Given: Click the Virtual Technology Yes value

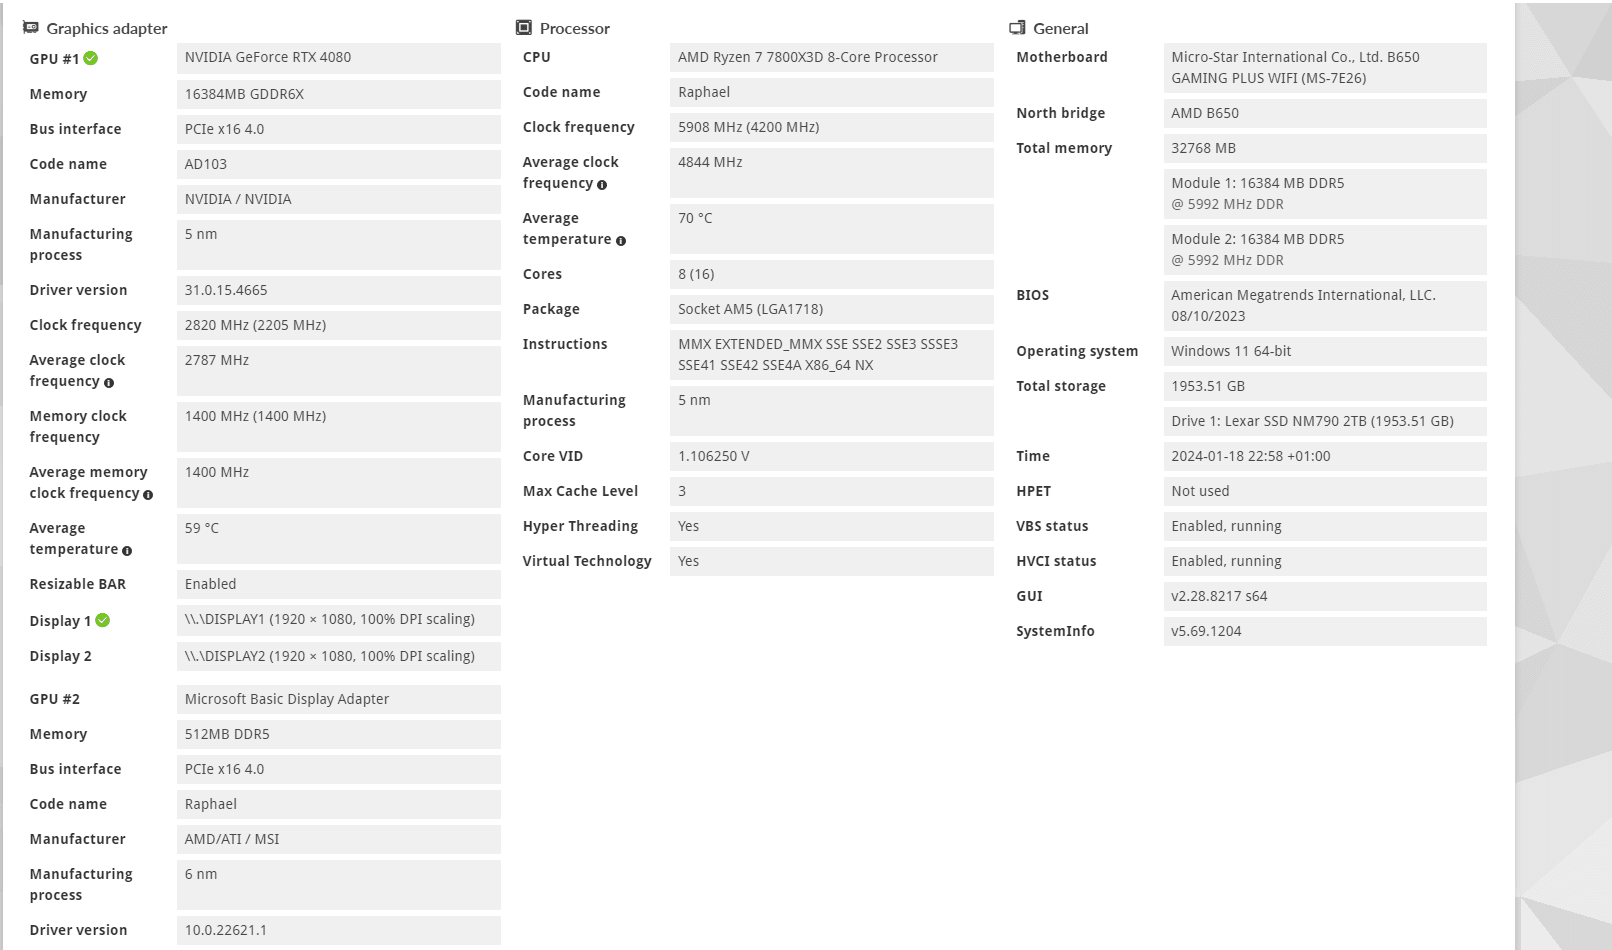Looking at the screenshot, I should click(x=832, y=561).
